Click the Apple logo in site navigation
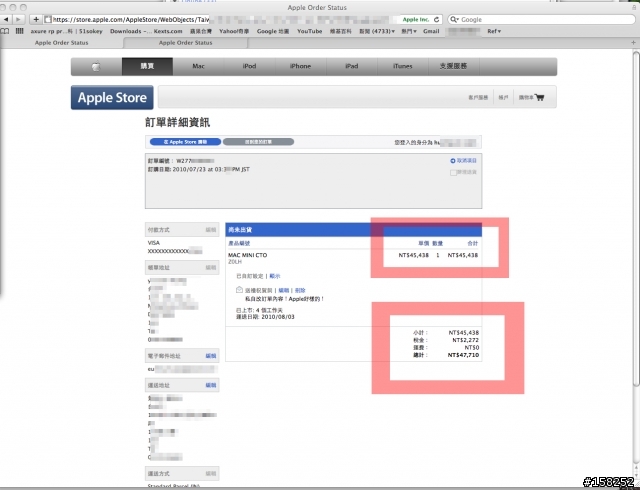 click(x=96, y=67)
